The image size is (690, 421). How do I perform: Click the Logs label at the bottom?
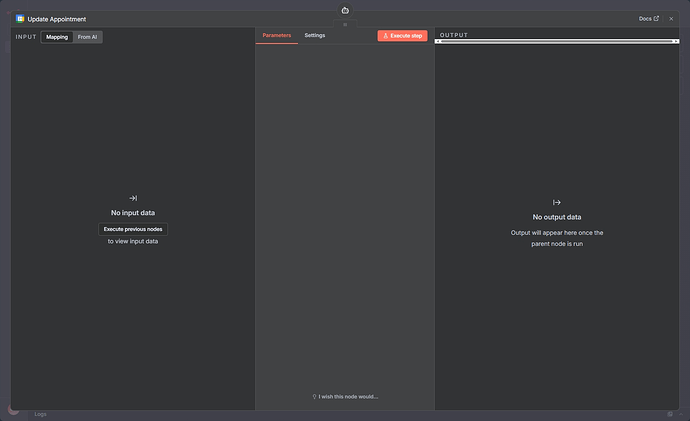click(x=40, y=414)
